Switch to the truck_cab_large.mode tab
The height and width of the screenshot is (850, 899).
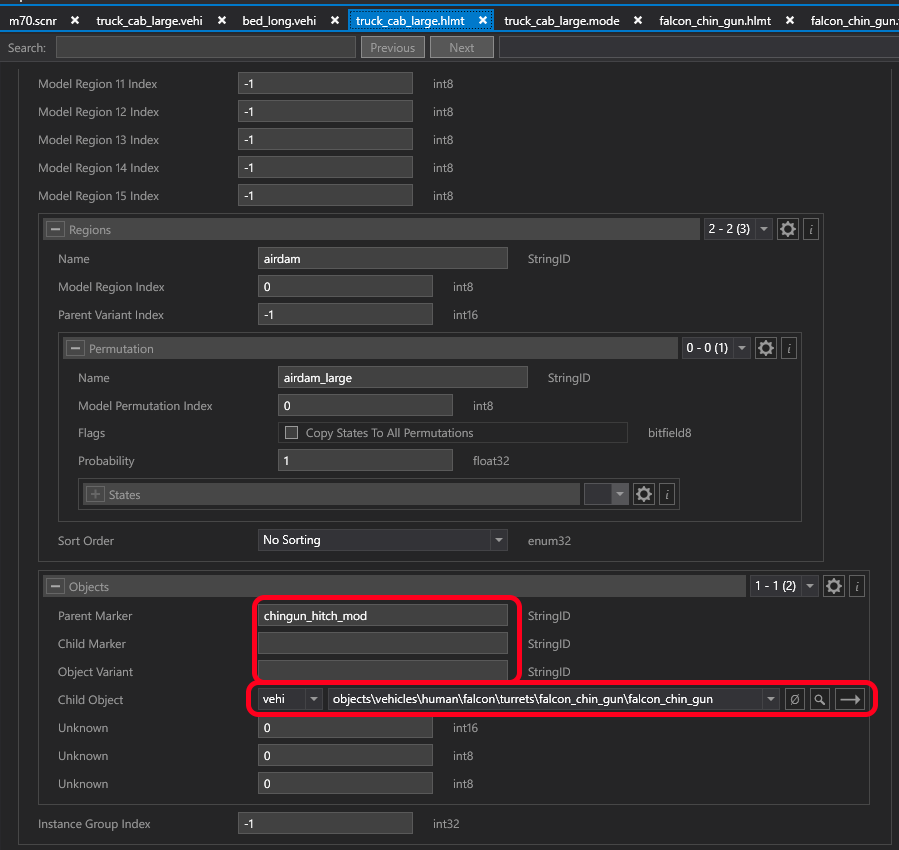pyautogui.click(x=561, y=20)
